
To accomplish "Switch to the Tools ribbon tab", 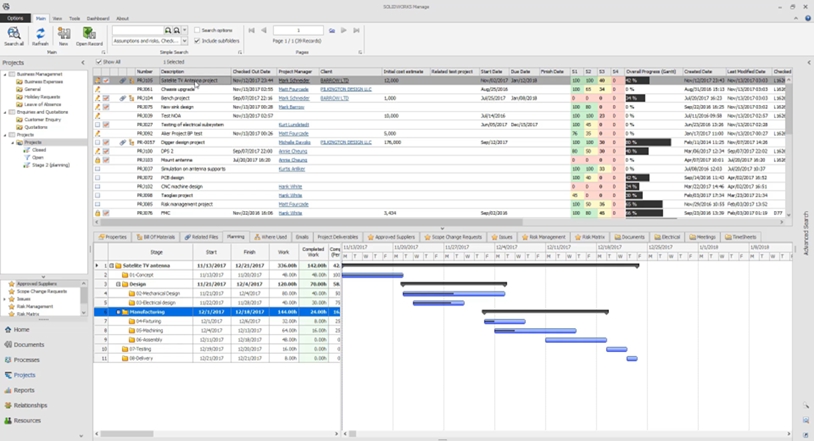I will (x=75, y=18).
